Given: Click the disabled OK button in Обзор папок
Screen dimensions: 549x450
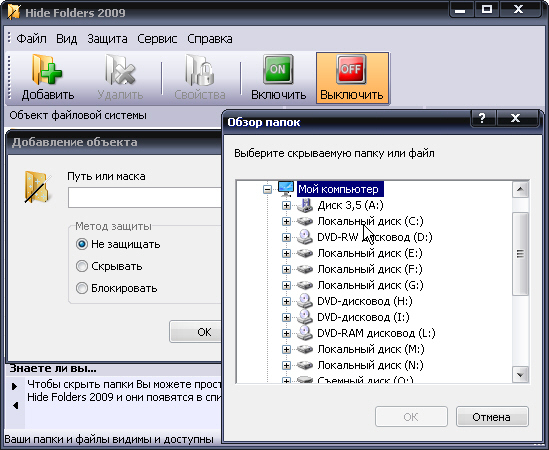Looking at the screenshot, I should click(x=411, y=417).
